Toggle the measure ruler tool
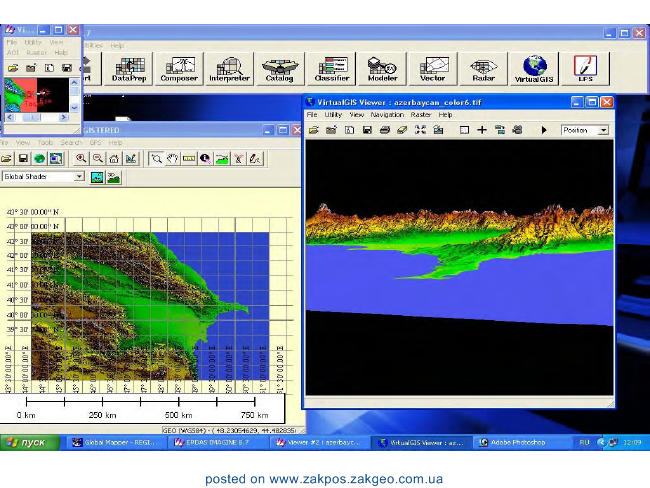The height and width of the screenshot is (488, 650). point(189,158)
